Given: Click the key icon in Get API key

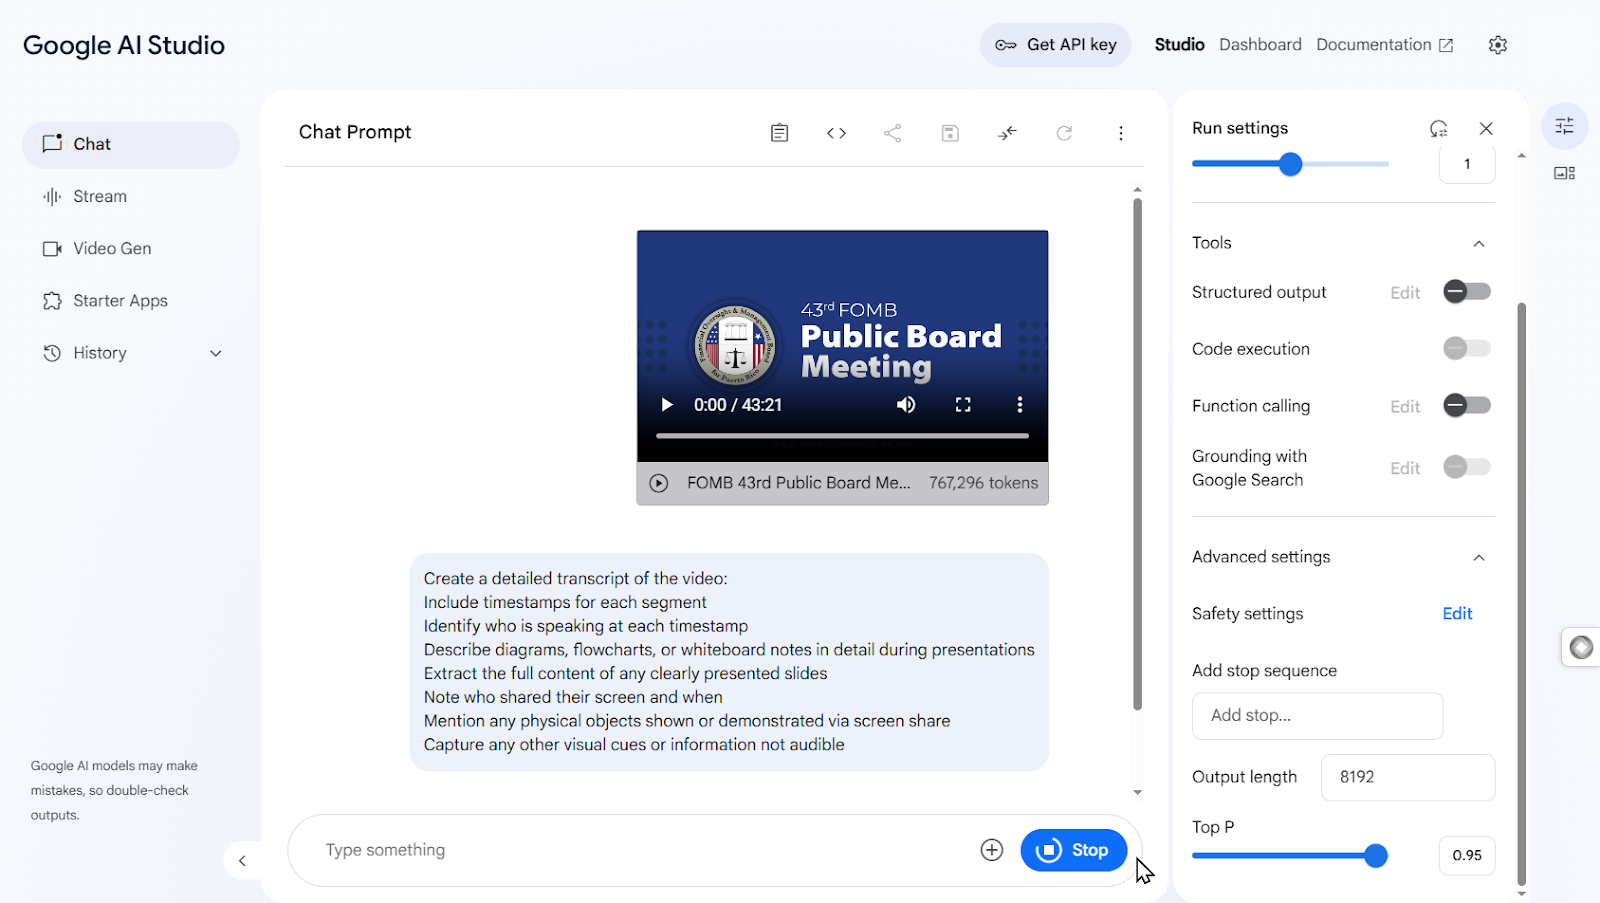Looking at the screenshot, I should (1006, 45).
